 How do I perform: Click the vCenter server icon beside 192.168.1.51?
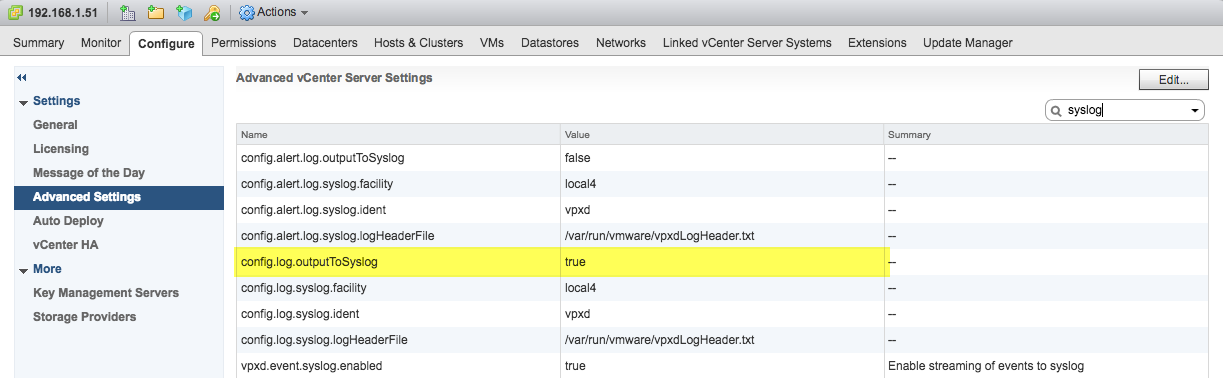[14, 13]
